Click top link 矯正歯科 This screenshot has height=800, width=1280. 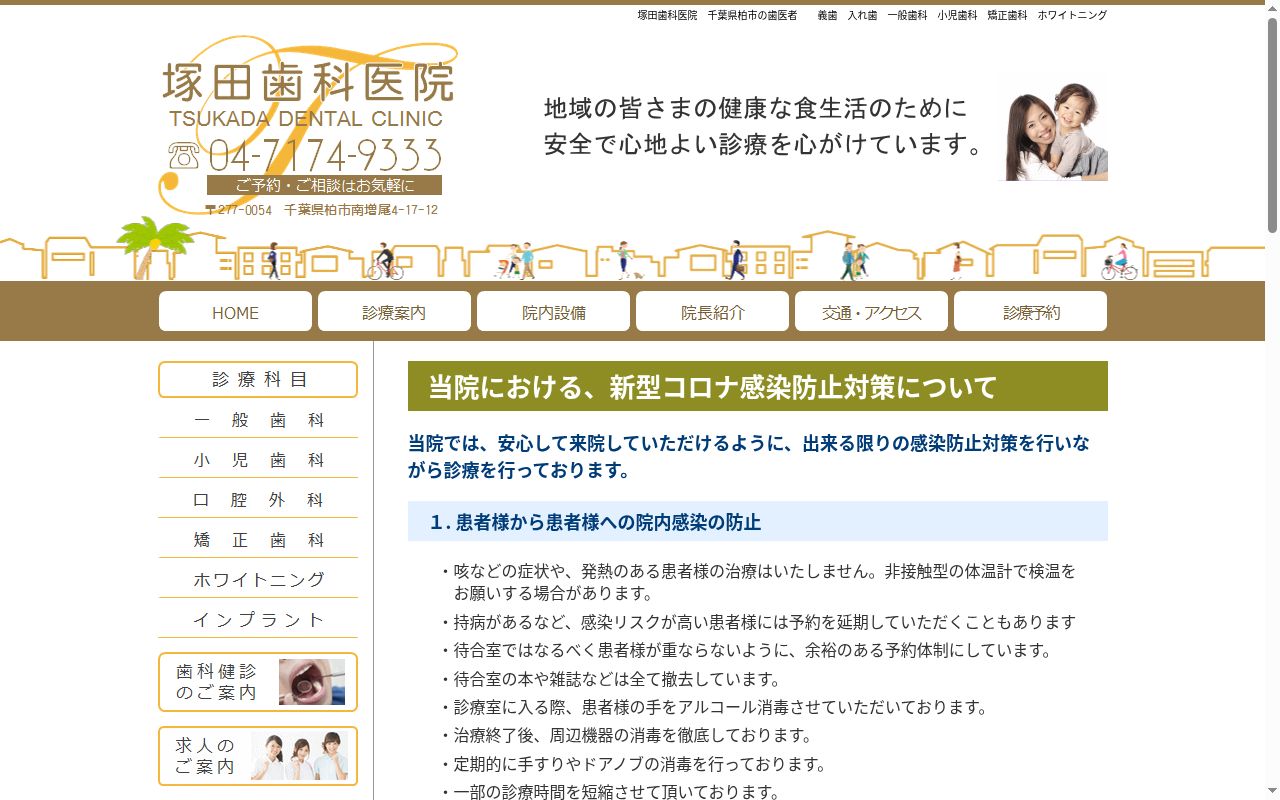pyautogui.click(x=1007, y=15)
